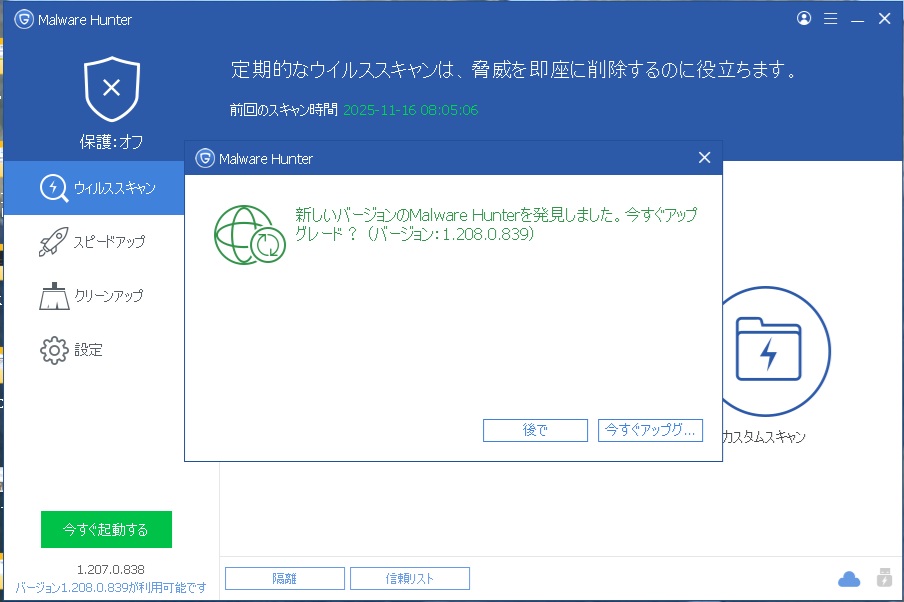Click the カスタムスキャン label
Screen dimensions: 904x602
(x=764, y=437)
